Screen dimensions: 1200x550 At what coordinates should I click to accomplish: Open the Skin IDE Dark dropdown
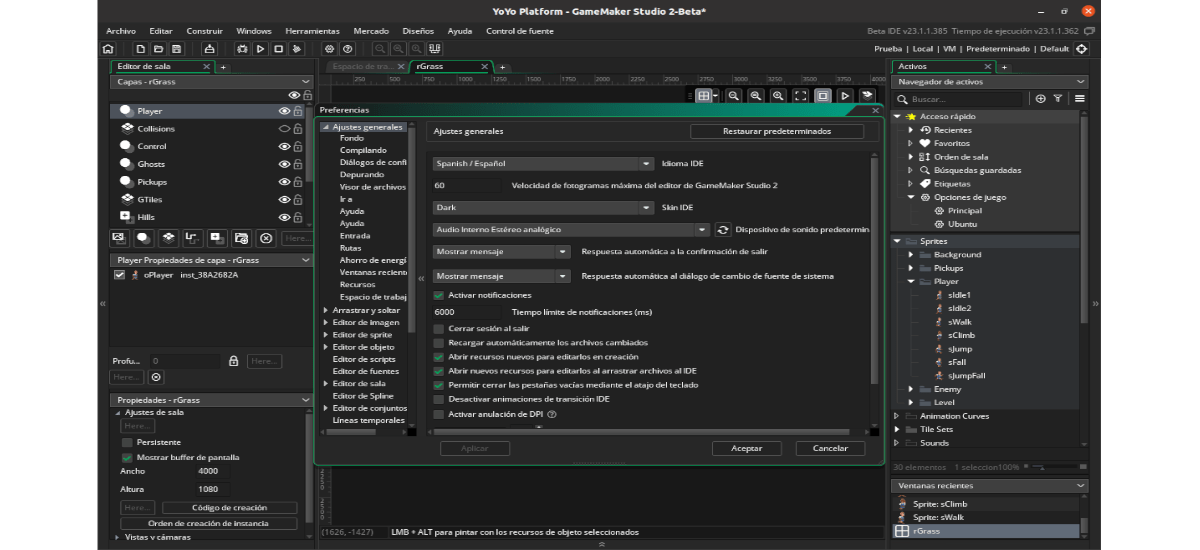pos(543,208)
